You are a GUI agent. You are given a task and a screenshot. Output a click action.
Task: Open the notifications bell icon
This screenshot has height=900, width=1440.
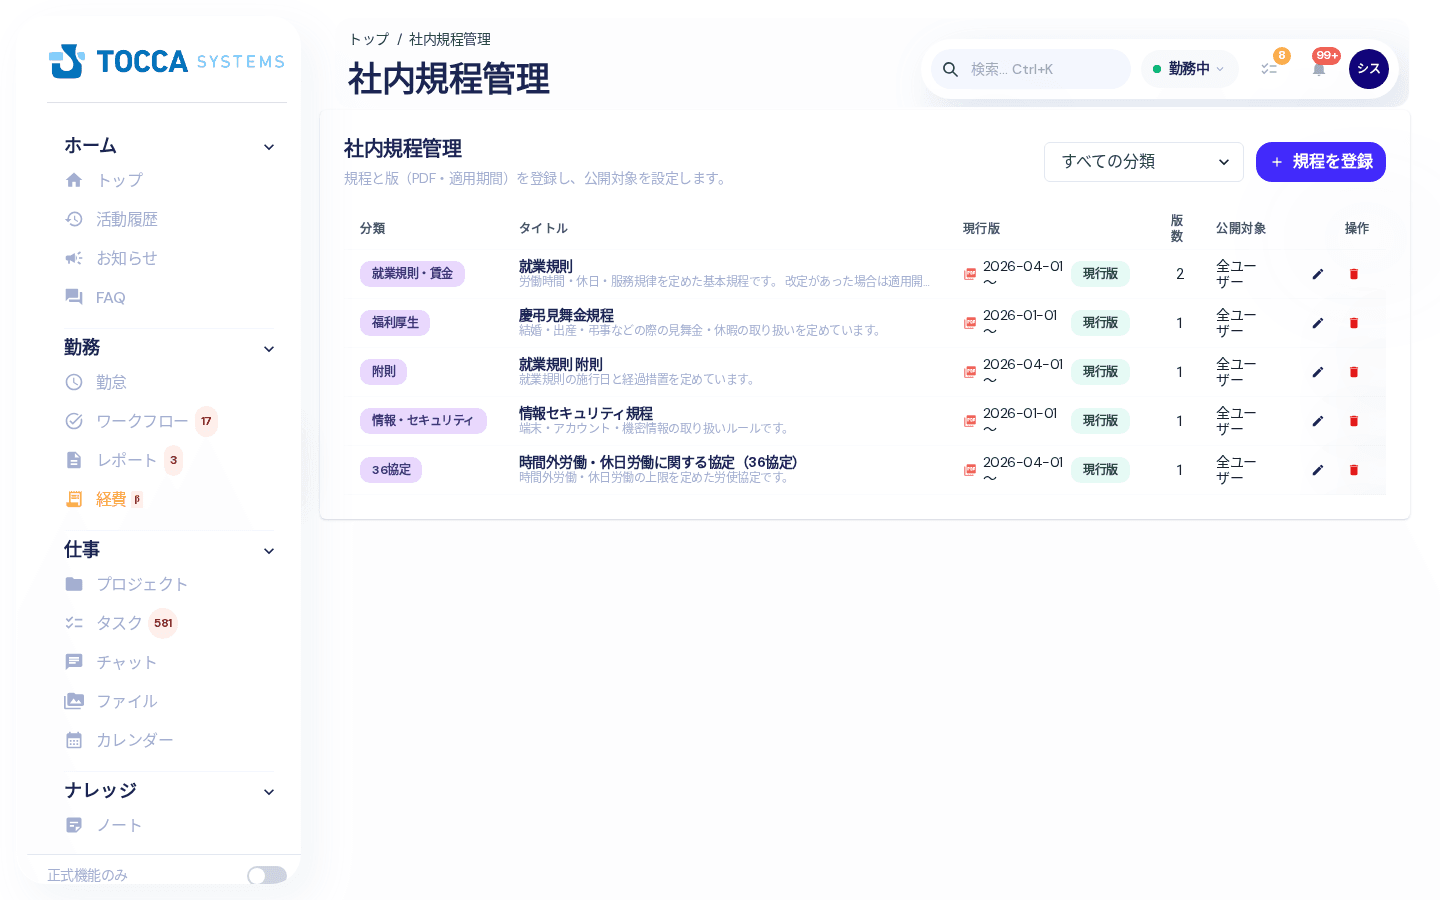click(x=1319, y=69)
